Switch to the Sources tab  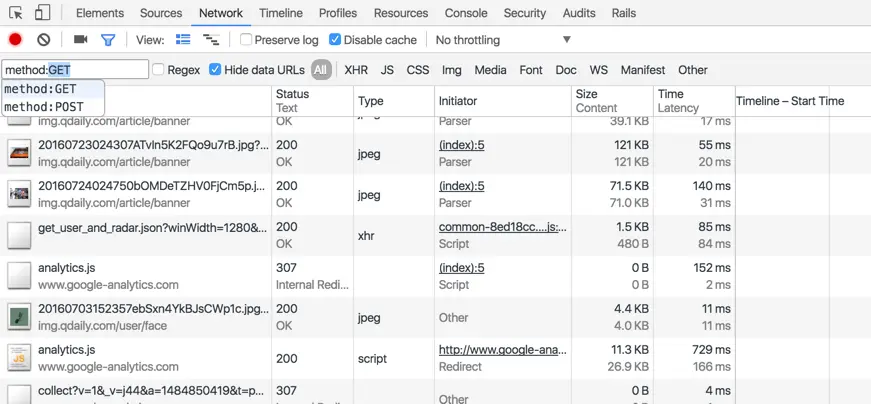pyautogui.click(x=161, y=13)
